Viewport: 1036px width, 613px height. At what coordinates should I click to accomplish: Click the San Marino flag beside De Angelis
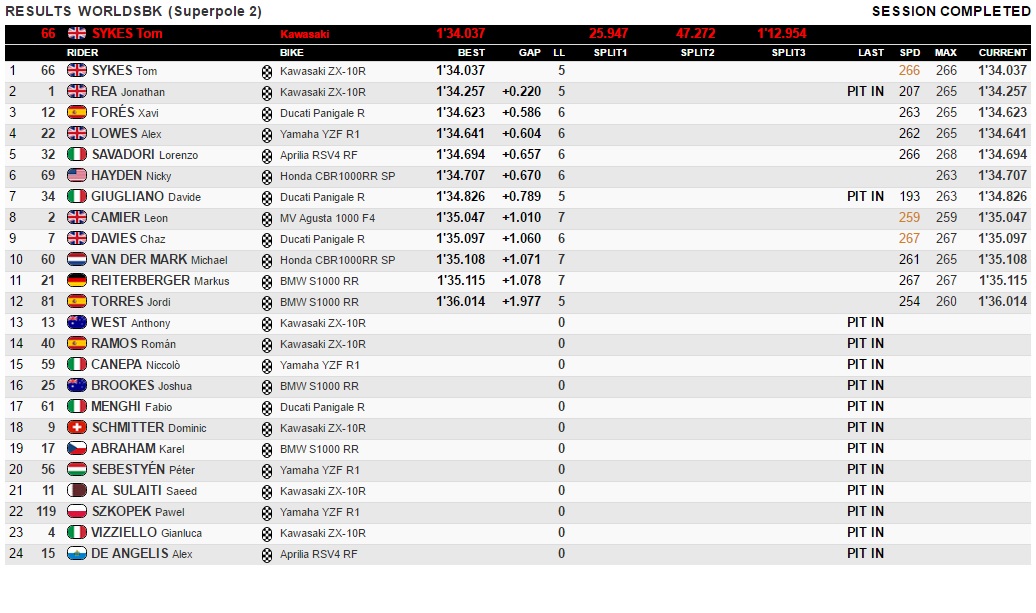77,554
